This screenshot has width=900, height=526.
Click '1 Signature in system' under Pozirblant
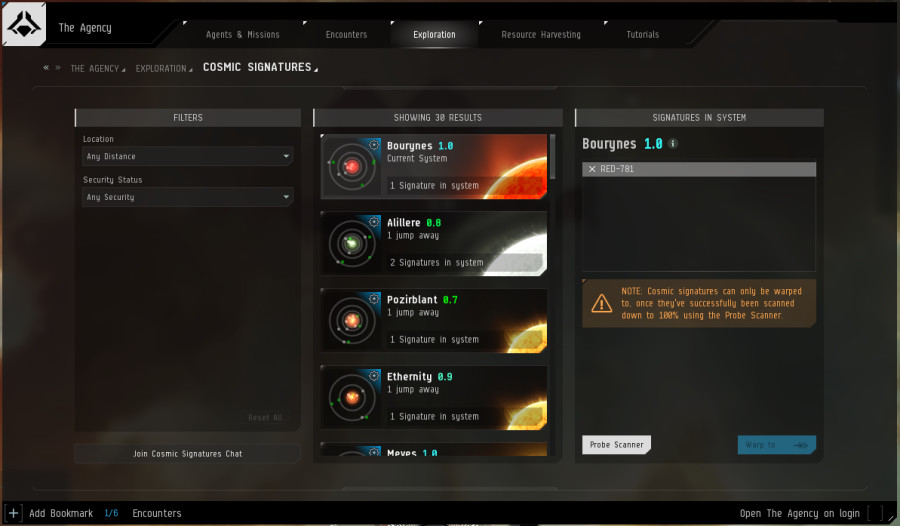tap(434, 339)
